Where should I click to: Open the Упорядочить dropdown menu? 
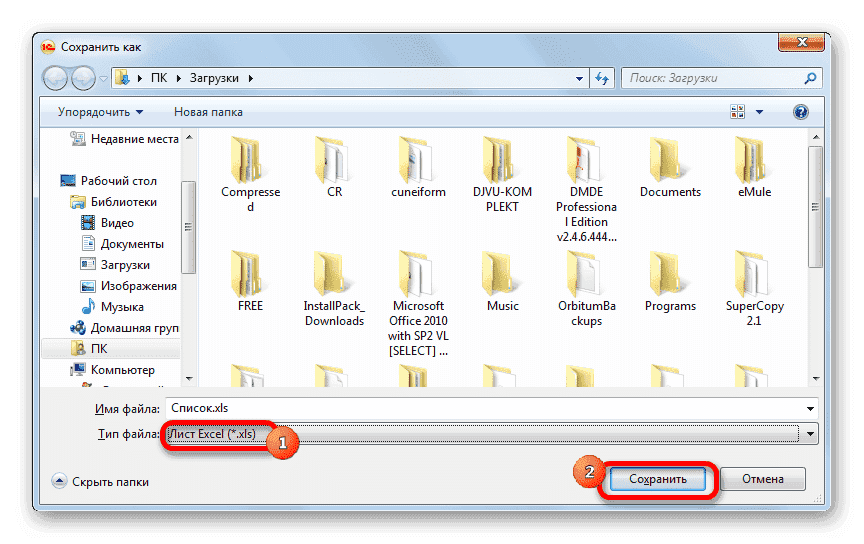click(100, 112)
